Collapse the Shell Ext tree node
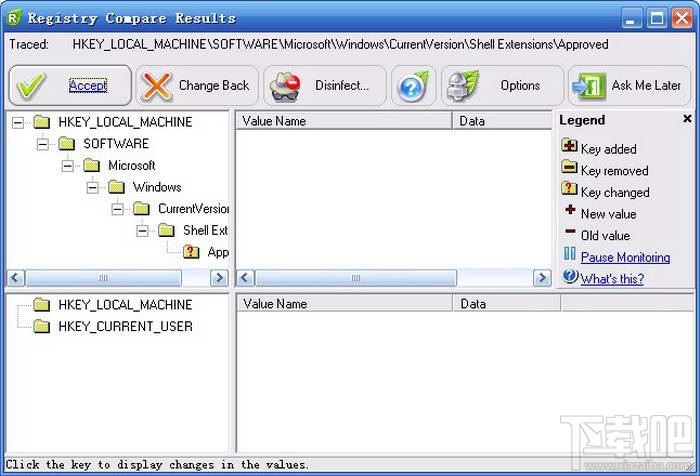 142,230
